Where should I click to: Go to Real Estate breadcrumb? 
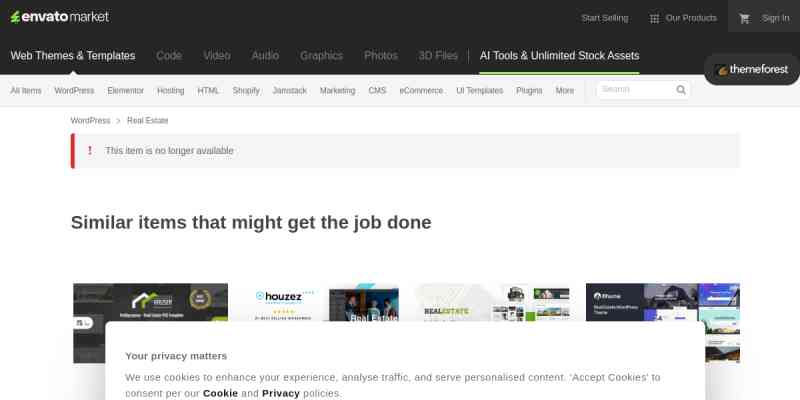point(147,121)
